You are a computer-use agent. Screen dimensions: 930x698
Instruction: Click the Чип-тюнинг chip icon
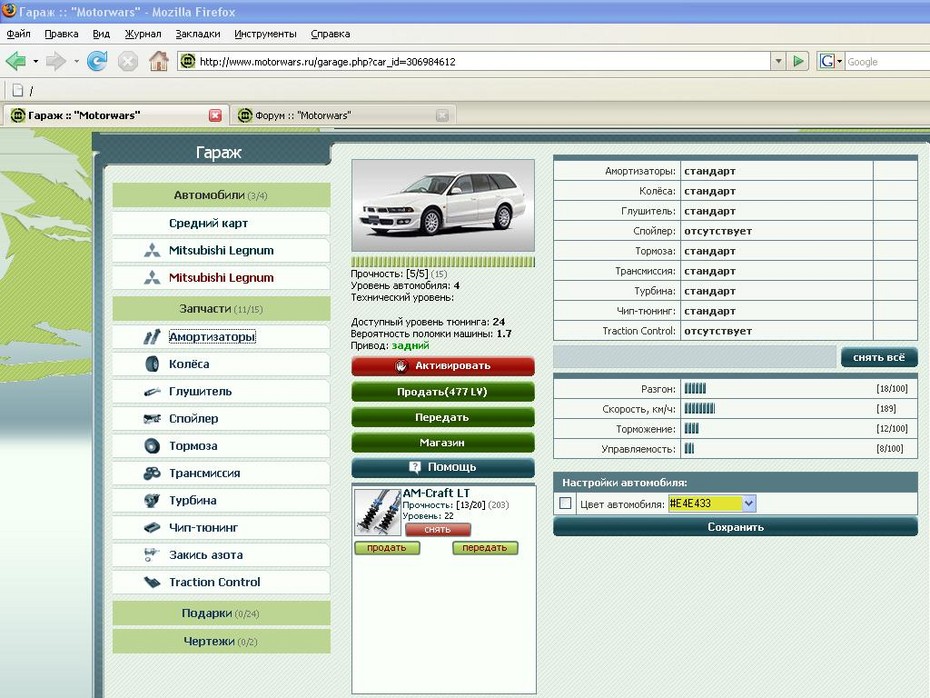click(152, 528)
